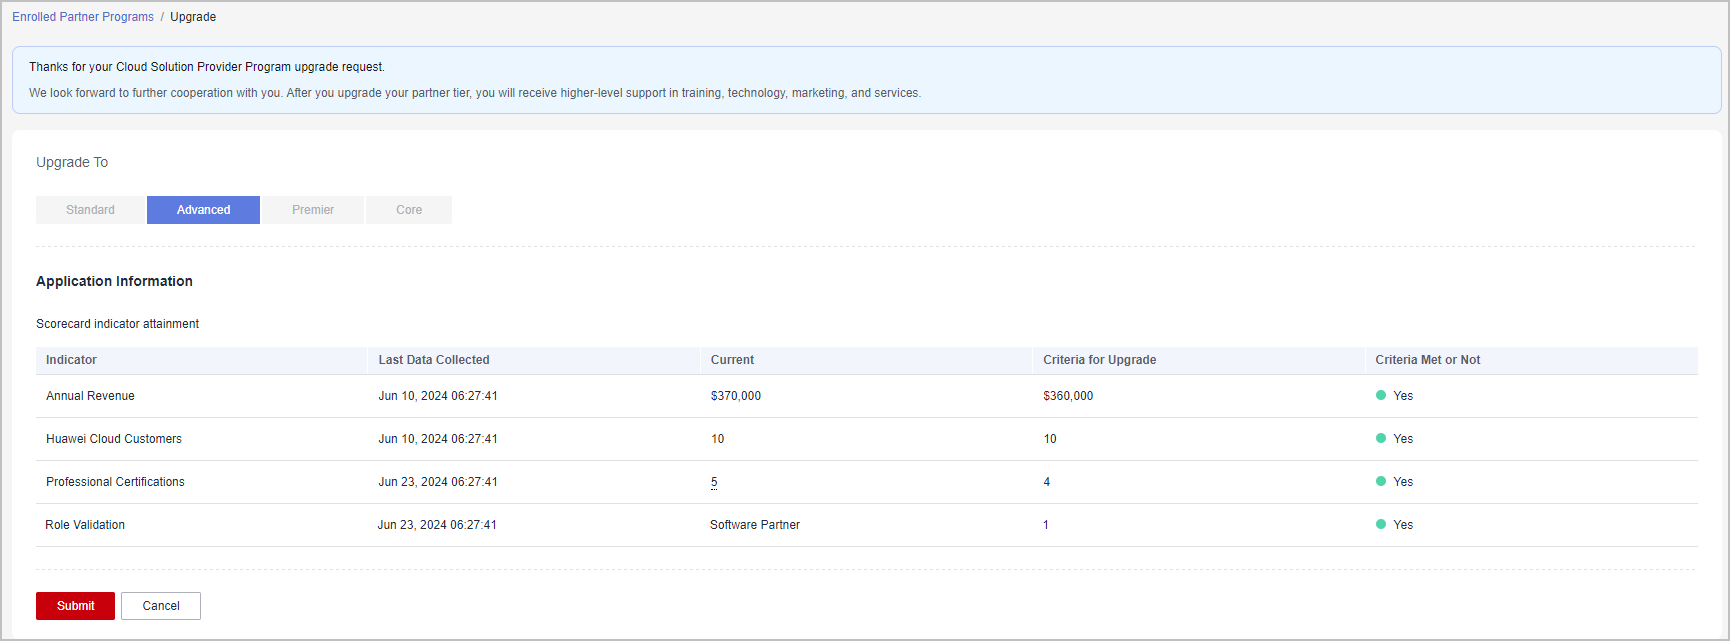This screenshot has height=641, width=1730.
Task: Select the Annual Revenue indicator row
Action: (90, 396)
